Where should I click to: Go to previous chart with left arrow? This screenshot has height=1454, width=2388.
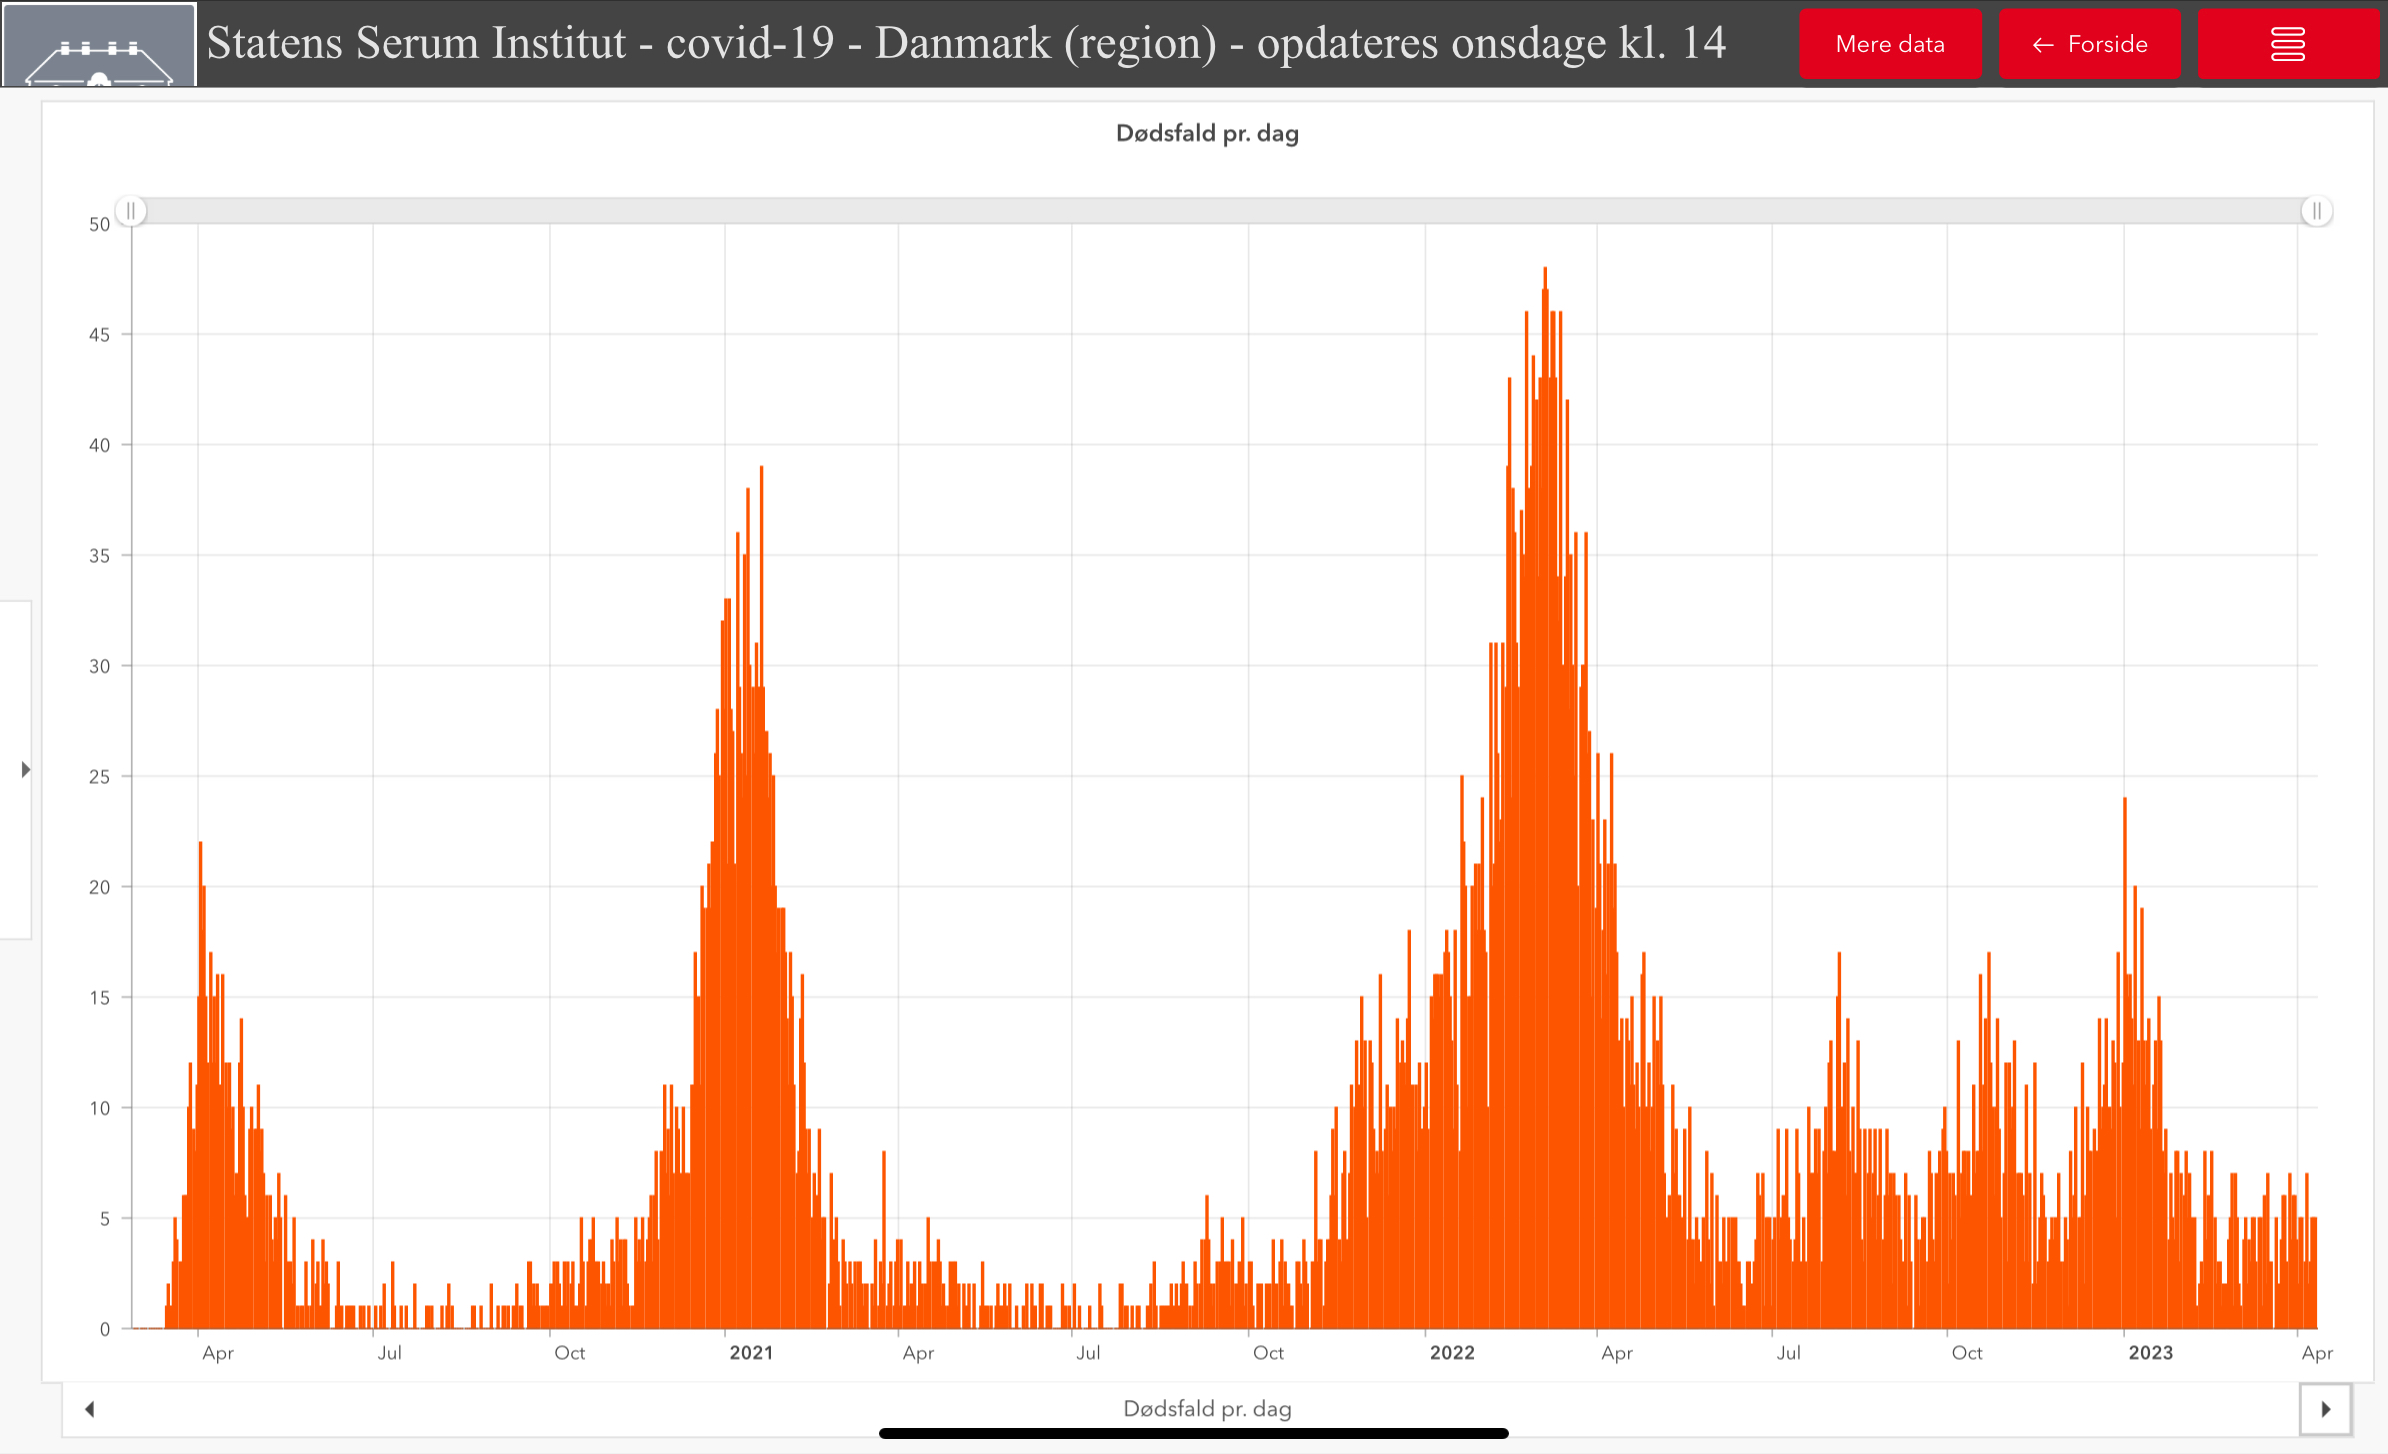point(90,1409)
